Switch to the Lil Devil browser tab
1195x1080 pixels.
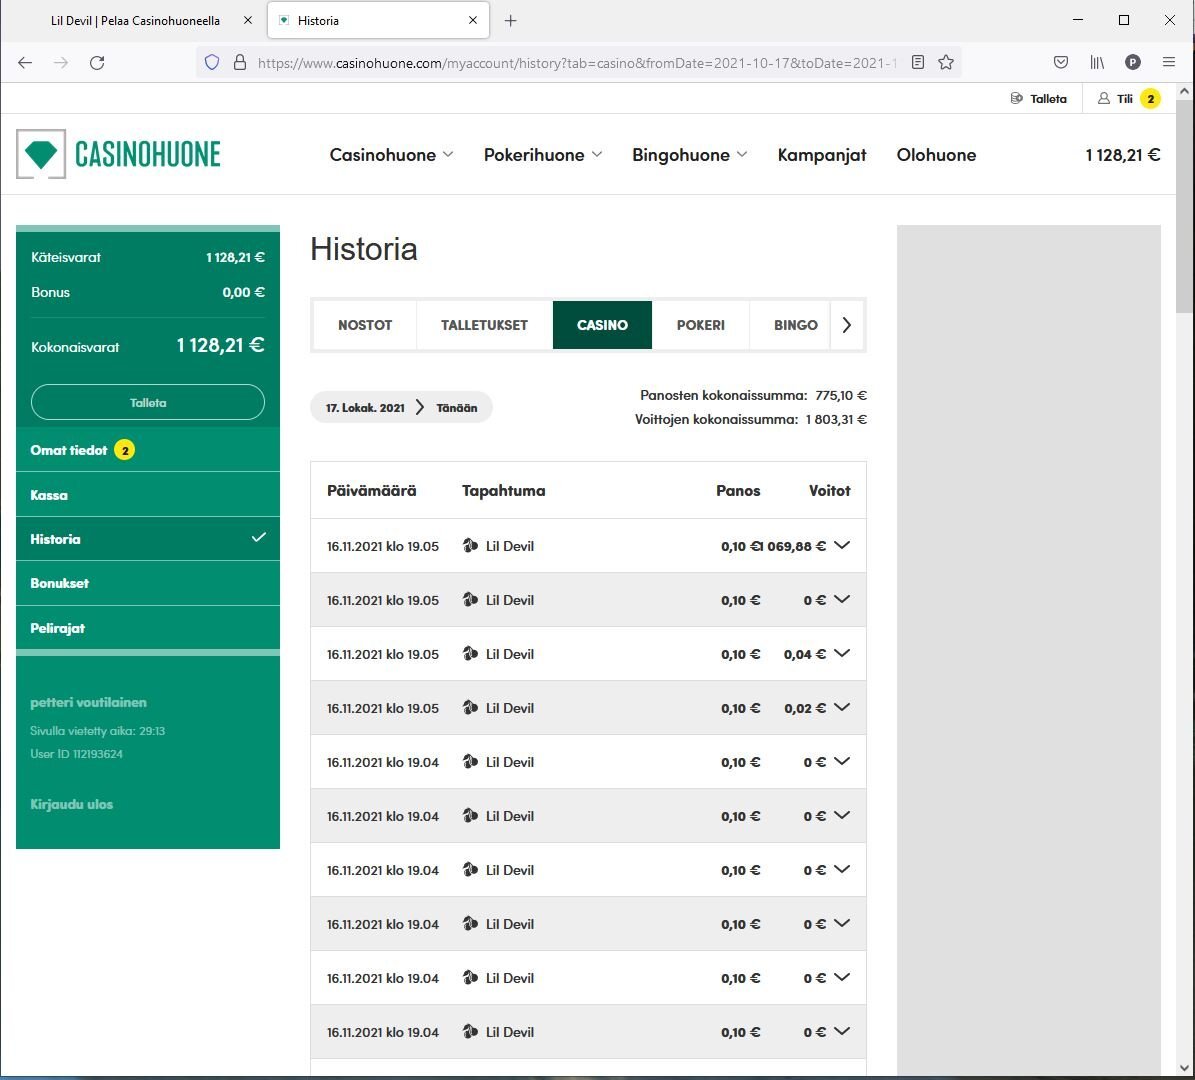pos(135,21)
